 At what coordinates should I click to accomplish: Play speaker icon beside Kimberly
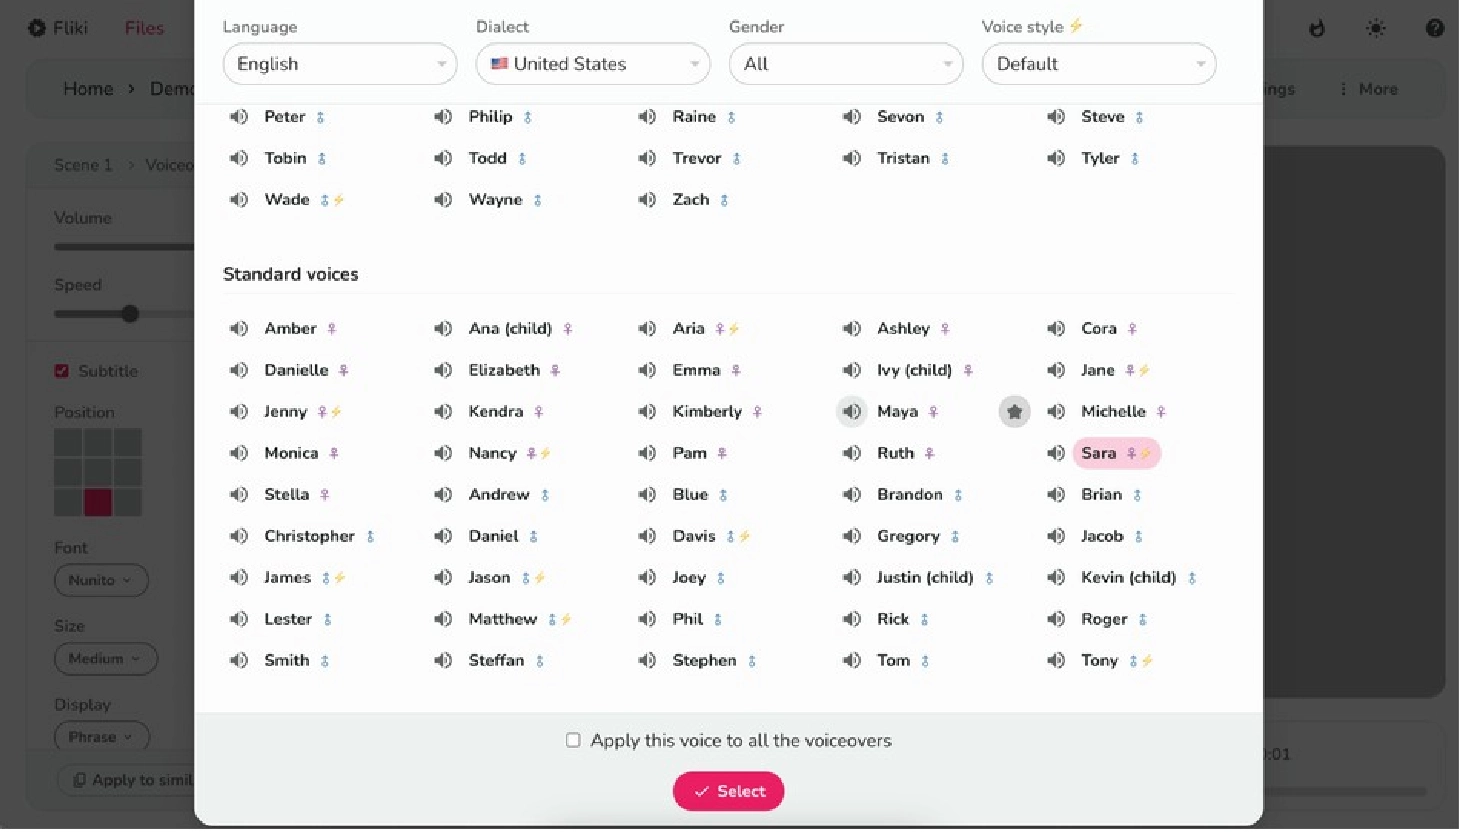pyautogui.click(x=647, y=411)
